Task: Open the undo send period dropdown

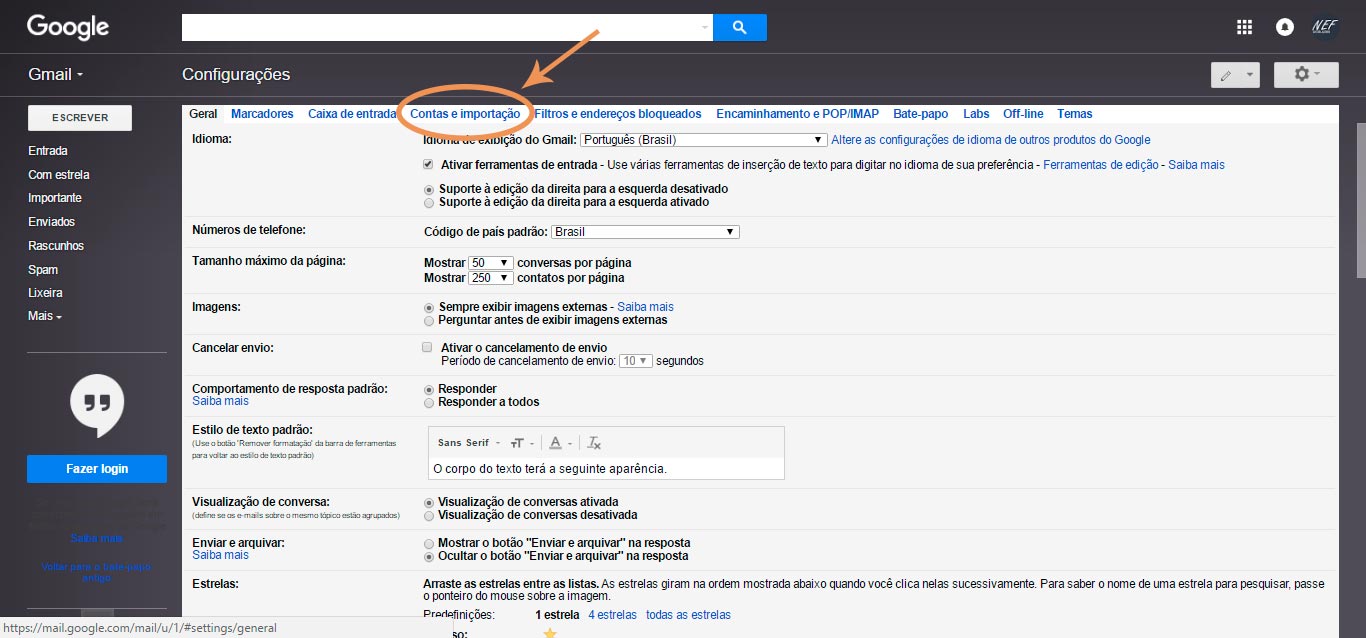Action: coord(635,361)
